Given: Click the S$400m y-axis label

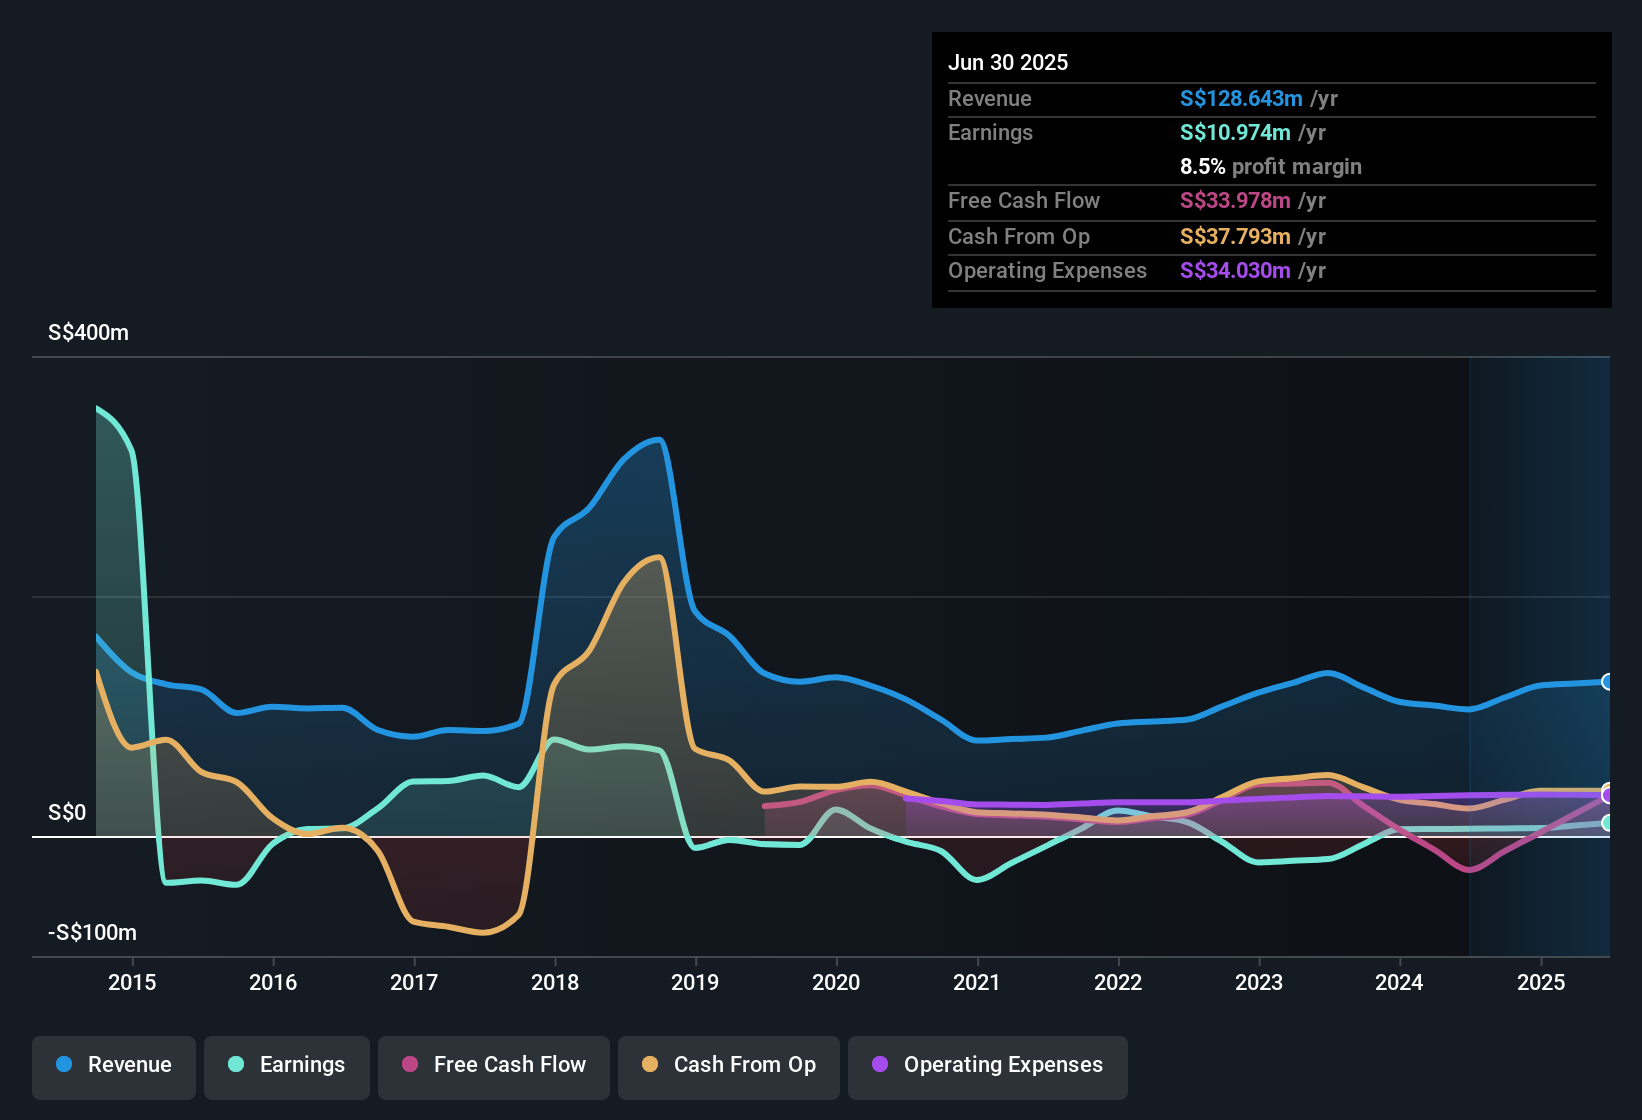Looking at the screenshot, I should pos(88,333).
